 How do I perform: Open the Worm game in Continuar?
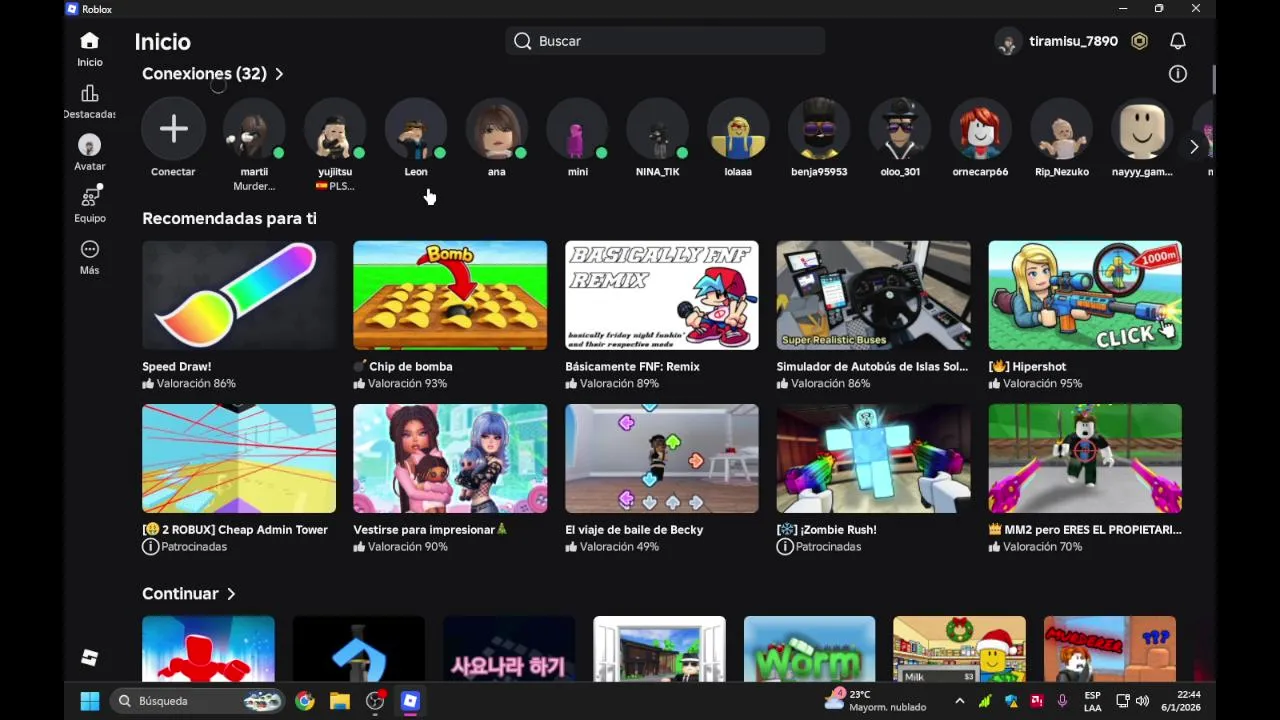pos(810,649)
